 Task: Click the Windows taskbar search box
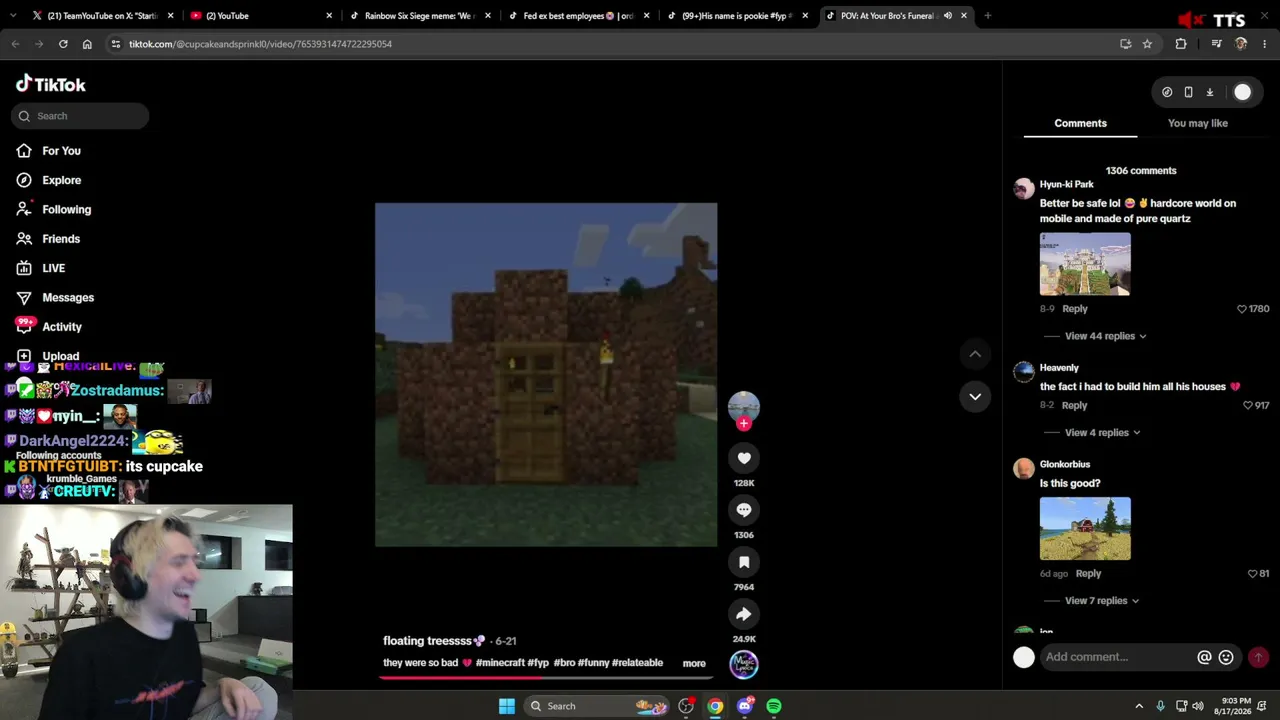point(597,706)
